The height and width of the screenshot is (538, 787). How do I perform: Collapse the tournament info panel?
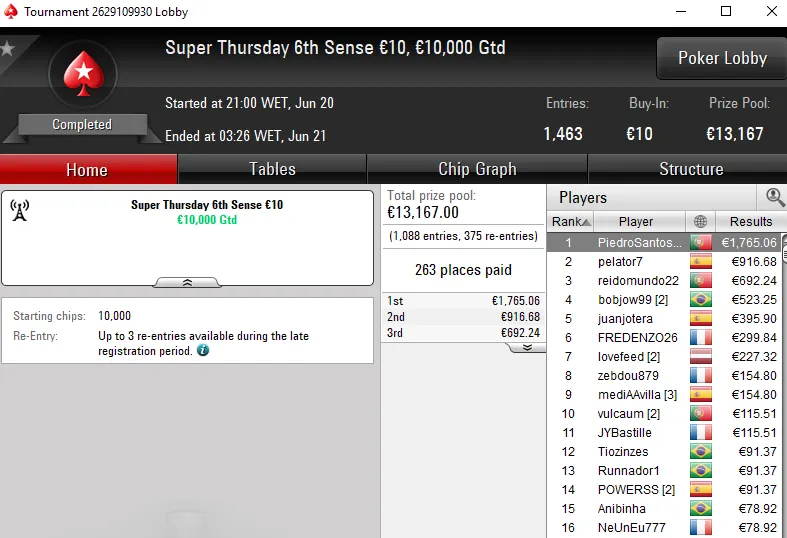tap(187, 283)
